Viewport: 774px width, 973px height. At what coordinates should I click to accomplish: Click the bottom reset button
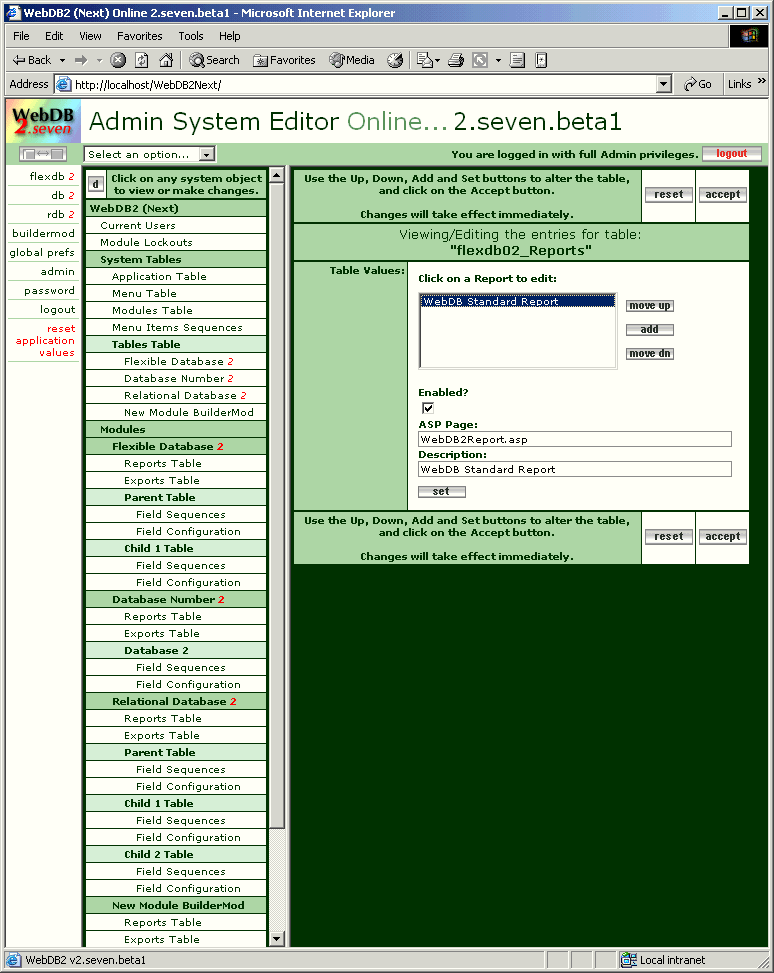(x=668, y=536)
